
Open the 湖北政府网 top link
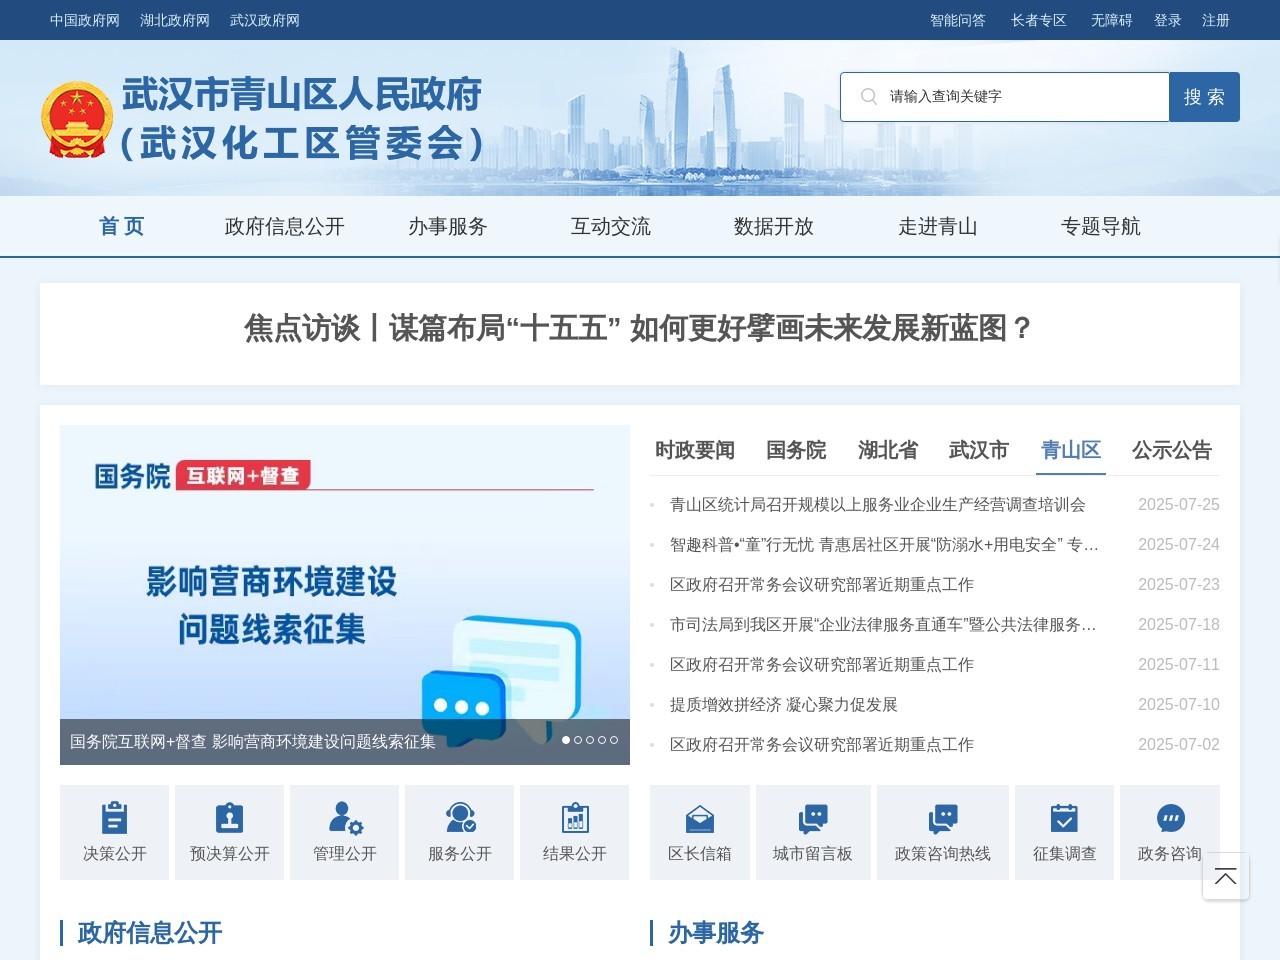point(175,20)
